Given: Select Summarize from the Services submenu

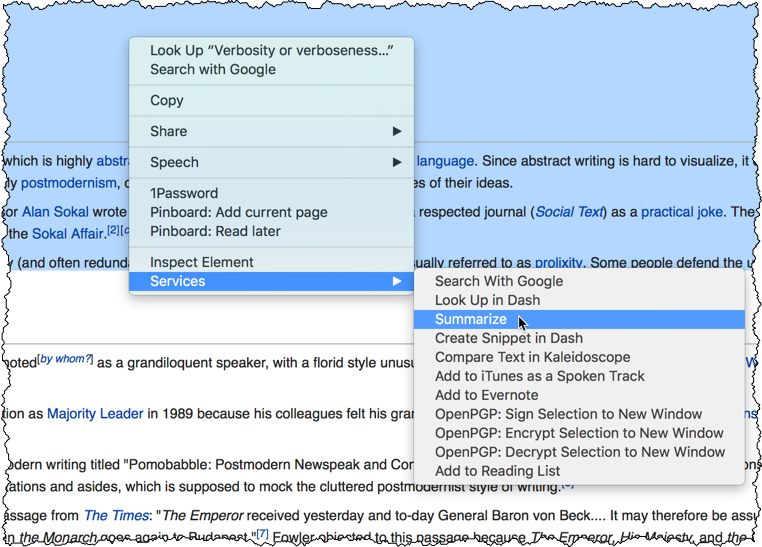Looking at the screenshot, I should pyautogui.click(x=470, y=319).
